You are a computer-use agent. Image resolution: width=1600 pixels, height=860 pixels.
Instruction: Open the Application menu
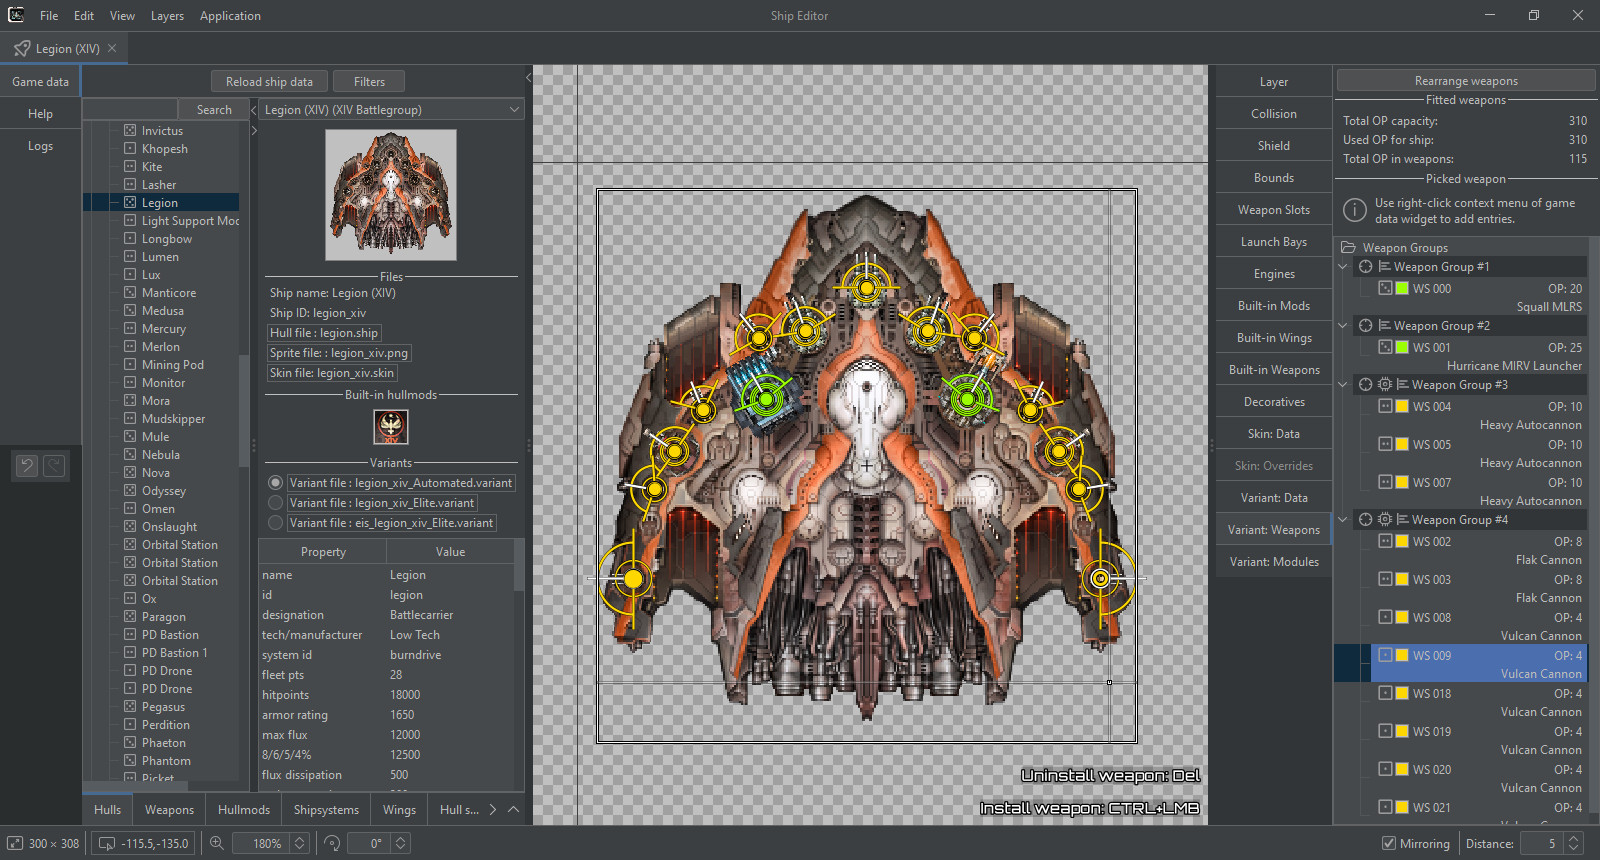coord(230,15)
